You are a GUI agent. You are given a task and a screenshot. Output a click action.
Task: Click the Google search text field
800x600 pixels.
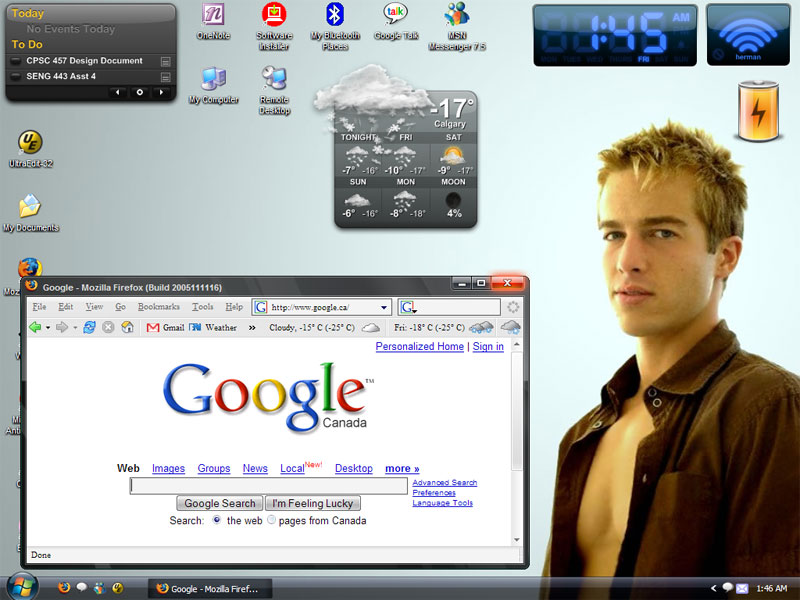(268, 486)
